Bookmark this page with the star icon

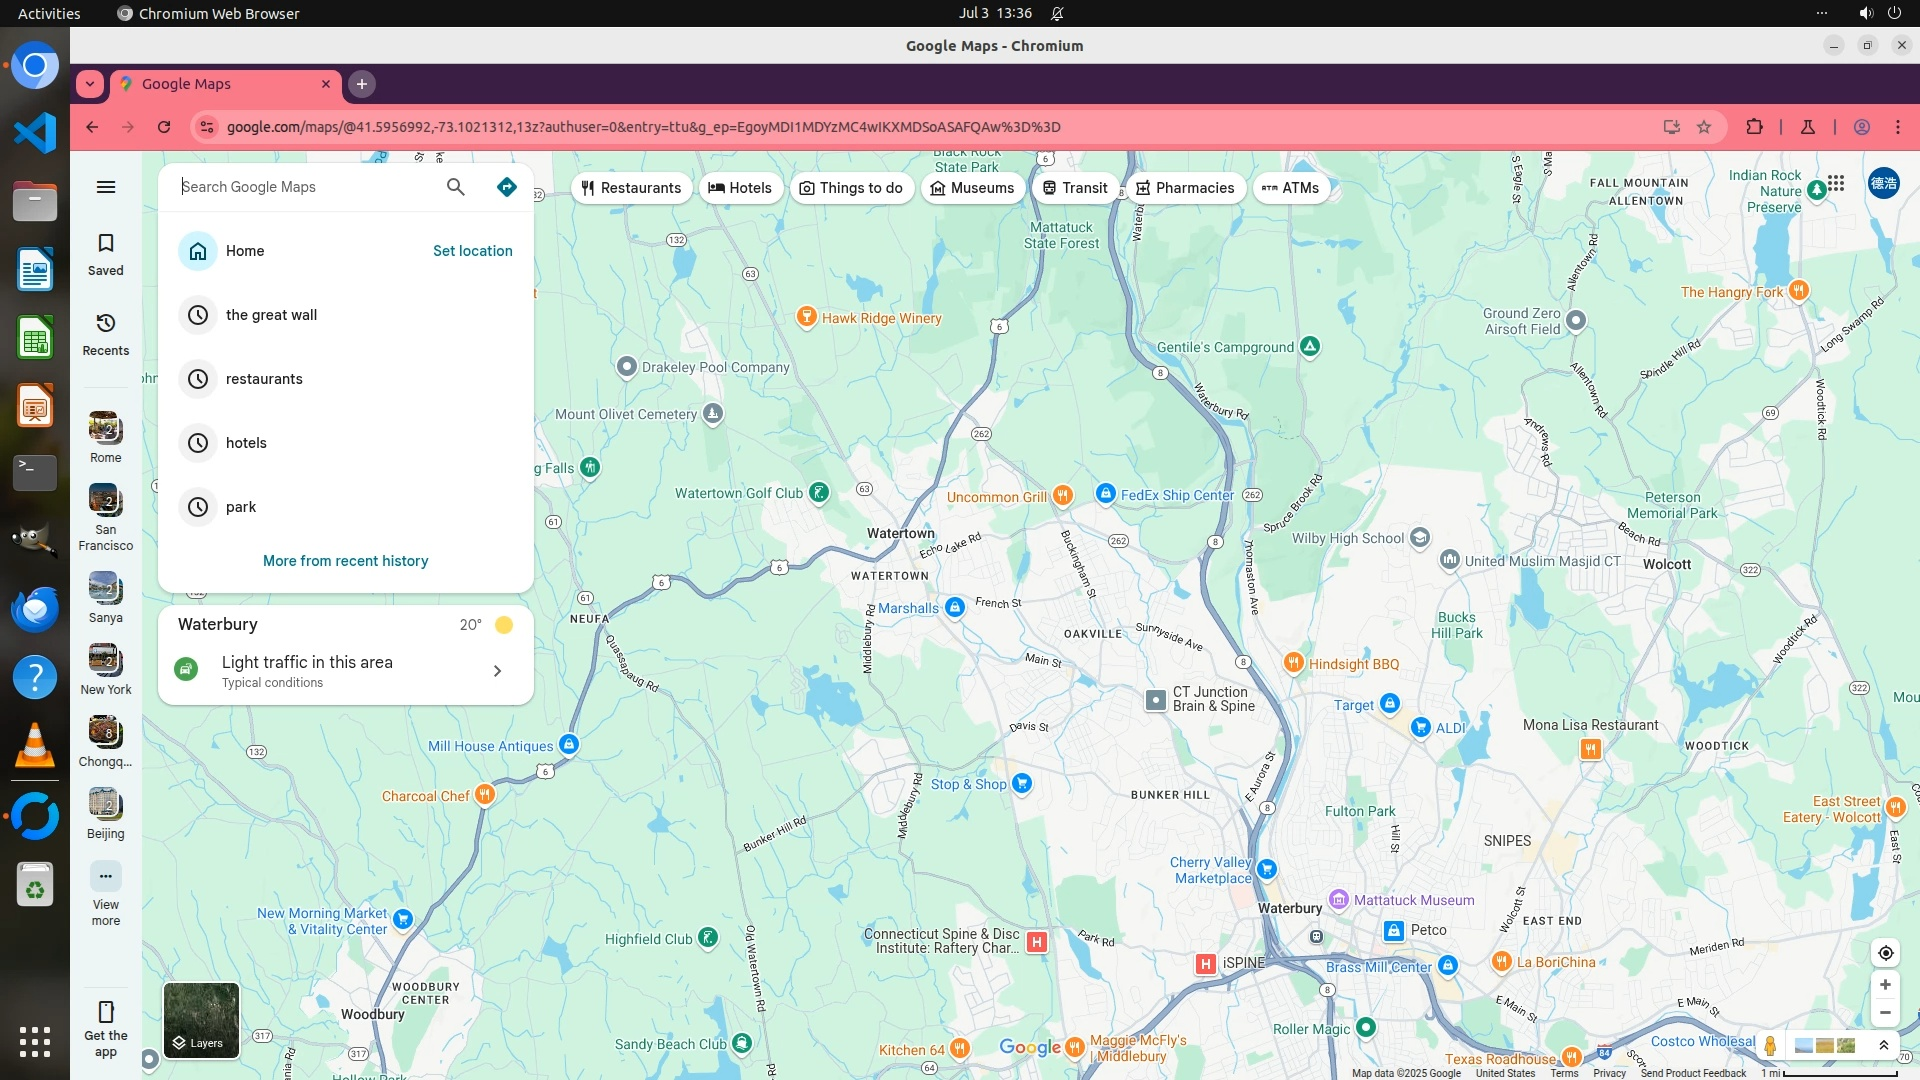pos(1704,127)
